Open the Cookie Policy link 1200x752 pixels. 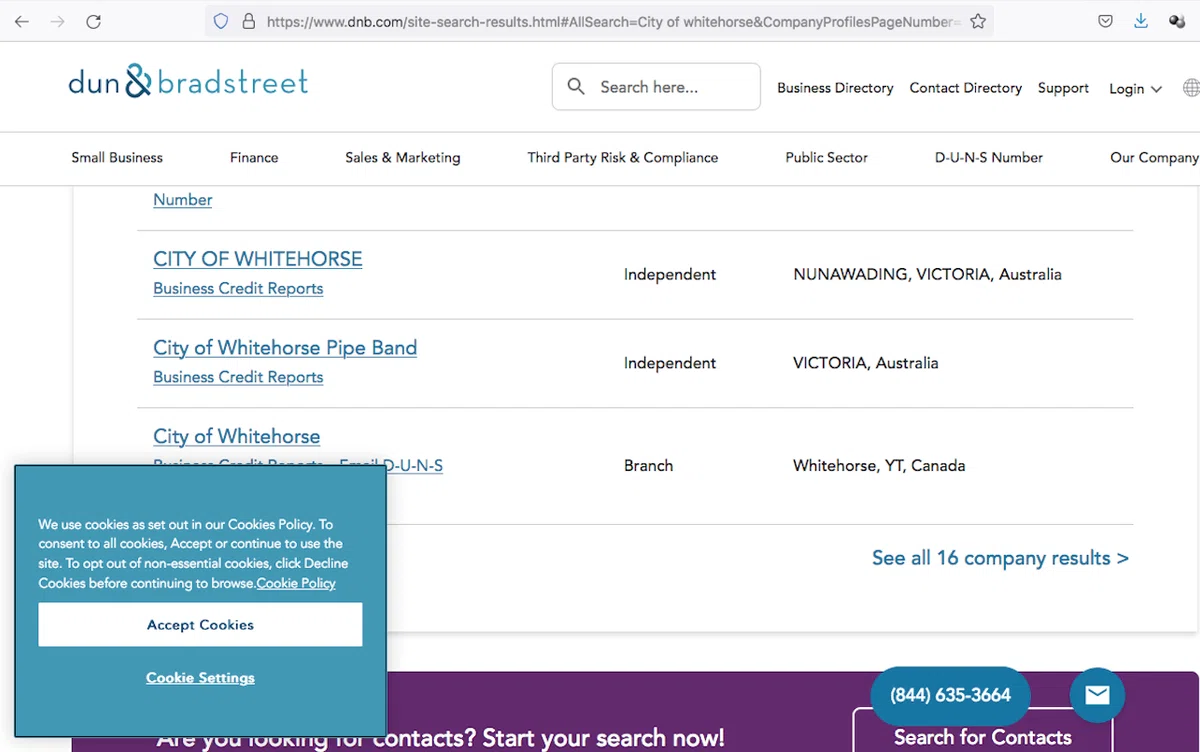tap(296, 584)
